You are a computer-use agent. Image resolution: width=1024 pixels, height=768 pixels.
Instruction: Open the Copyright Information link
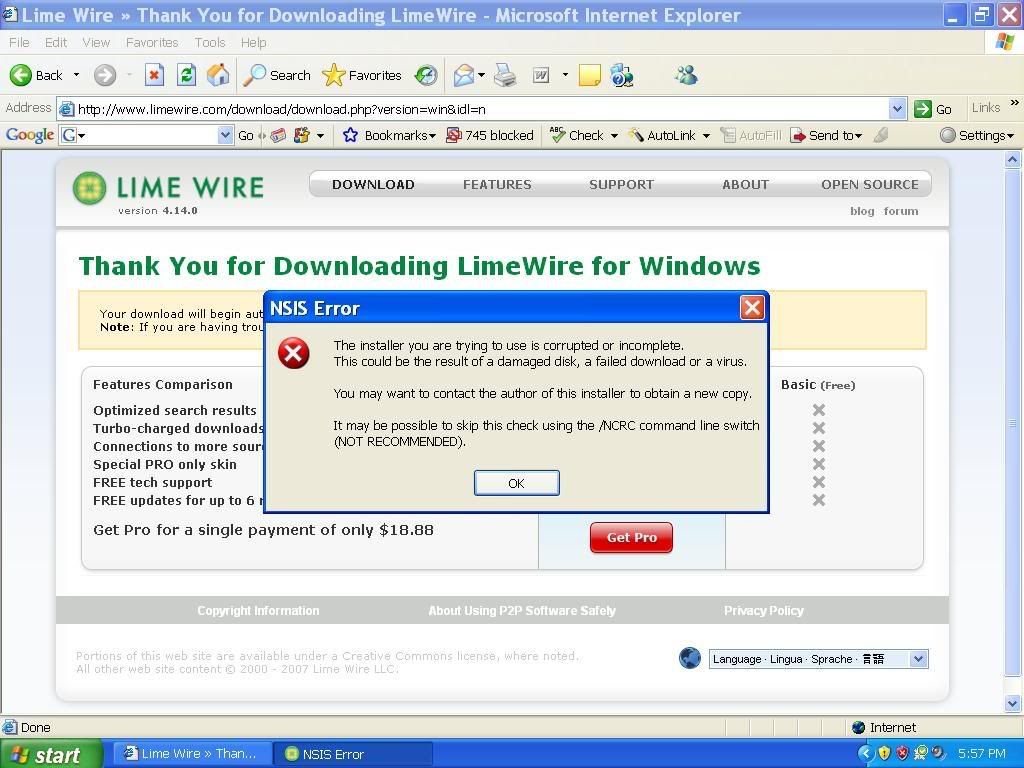pos(258,611)
